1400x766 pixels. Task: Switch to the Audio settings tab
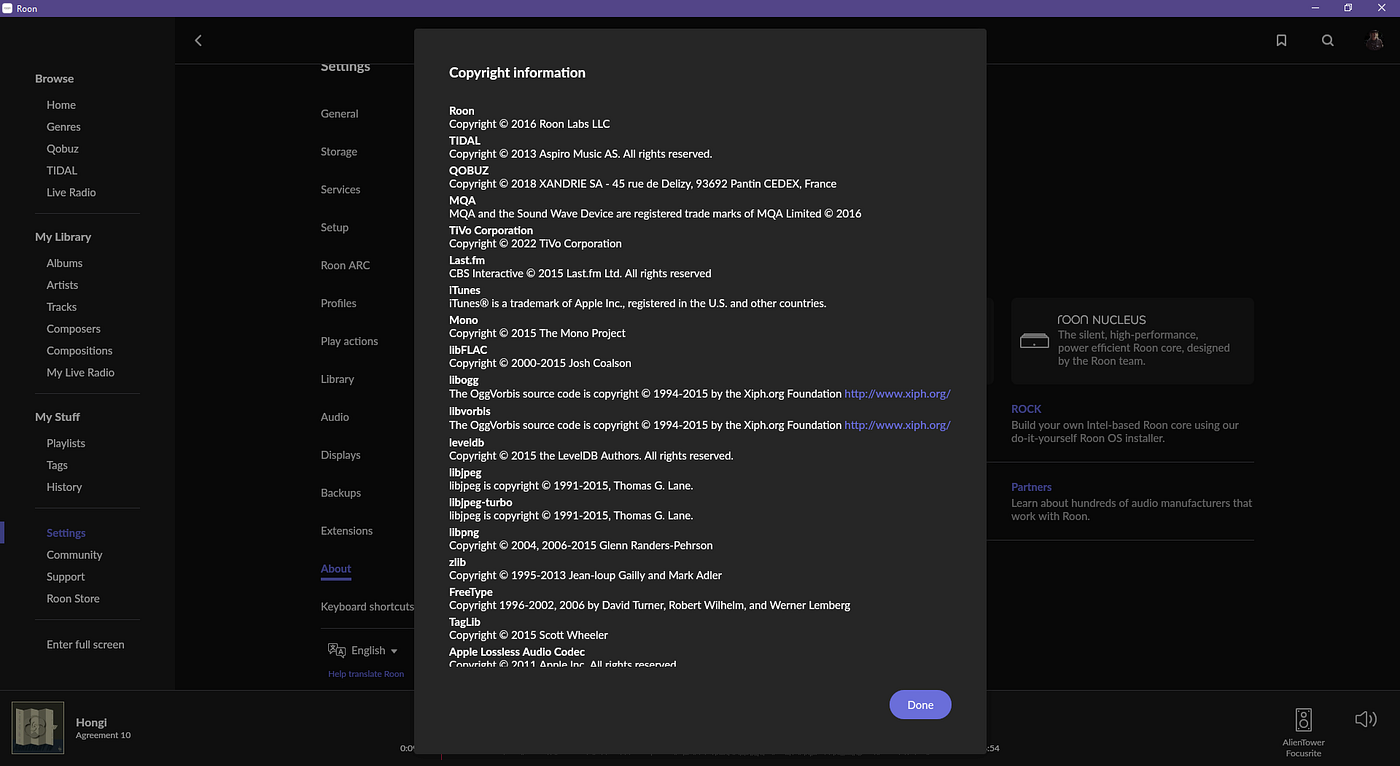pyautogui.click(x=334, y=418)
